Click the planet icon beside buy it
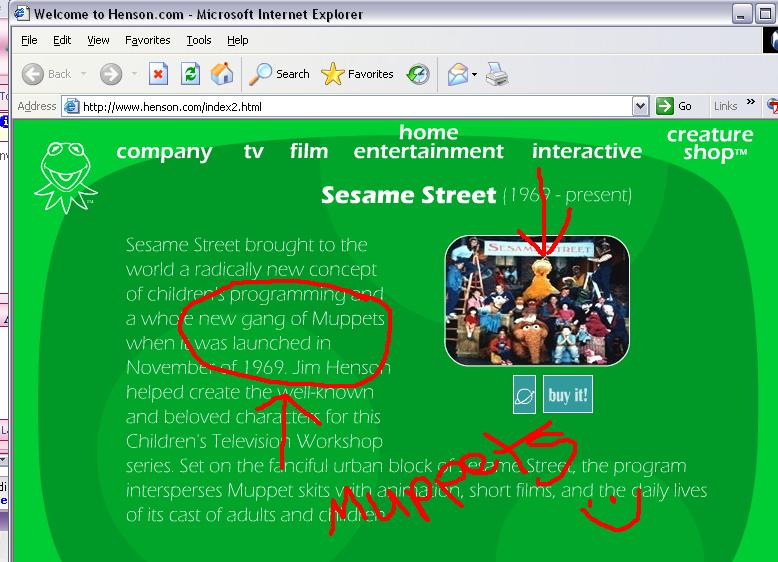The height and width of the screenshot is (562, 778). click(524, 395)
